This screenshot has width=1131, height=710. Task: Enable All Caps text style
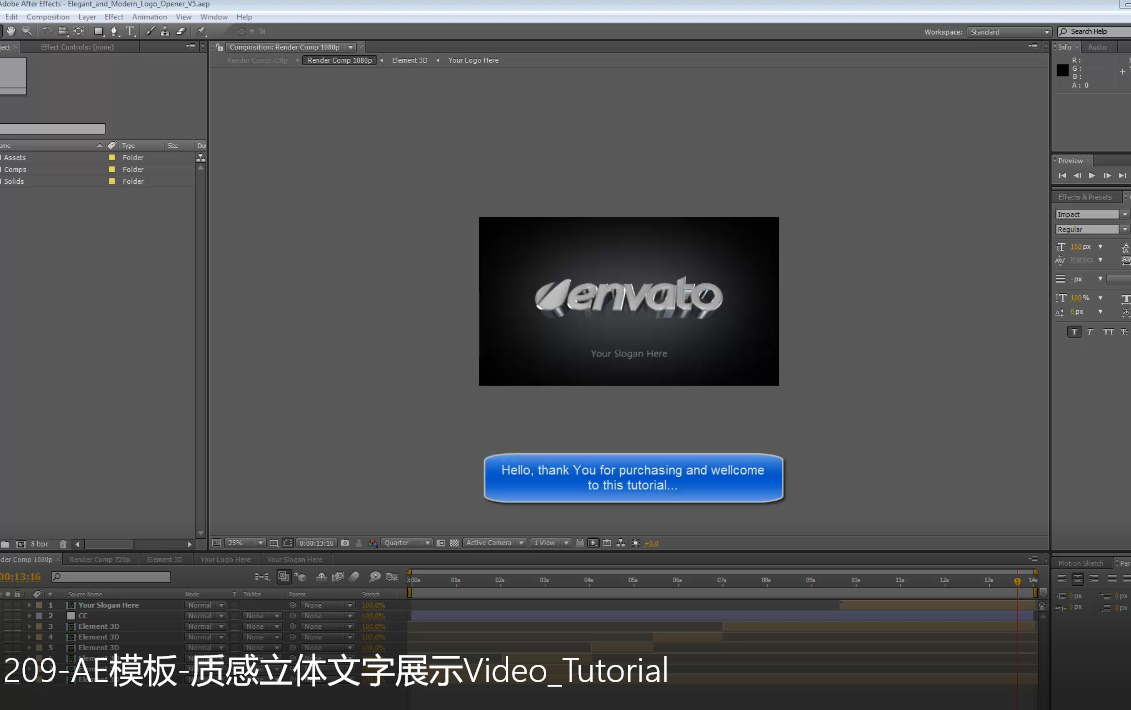coord(1108,332)
